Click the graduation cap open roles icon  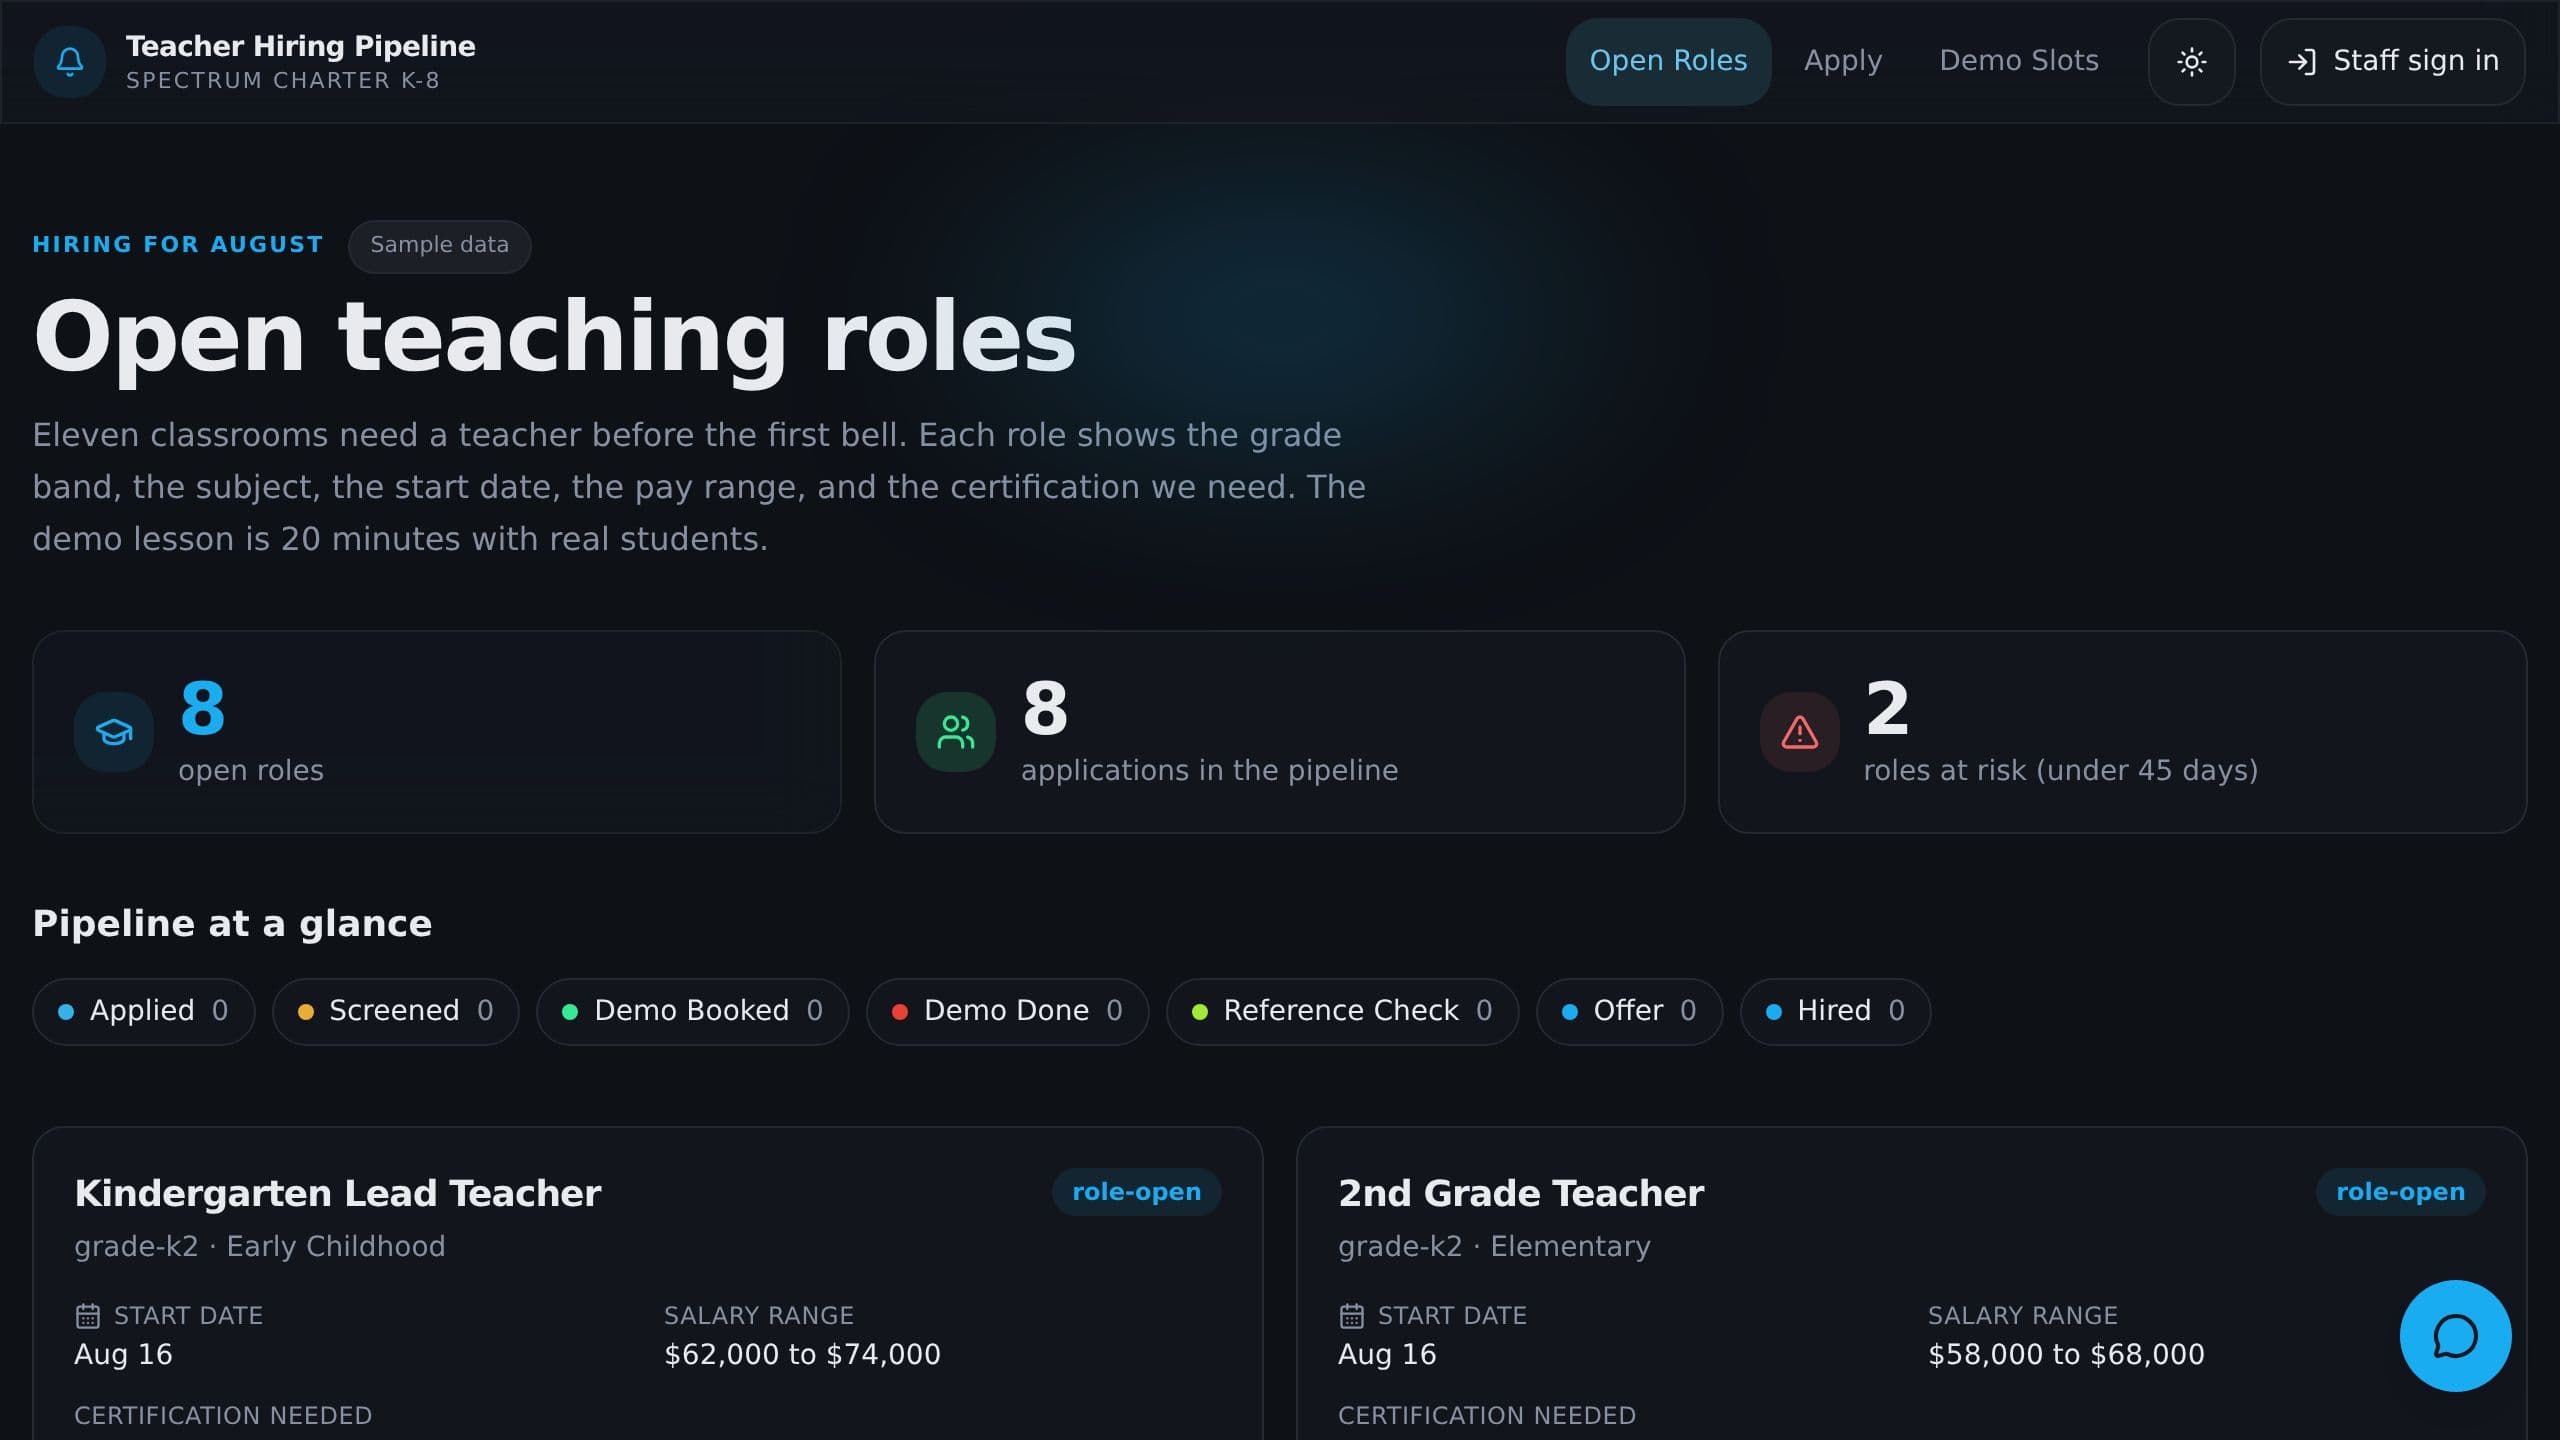114,732
